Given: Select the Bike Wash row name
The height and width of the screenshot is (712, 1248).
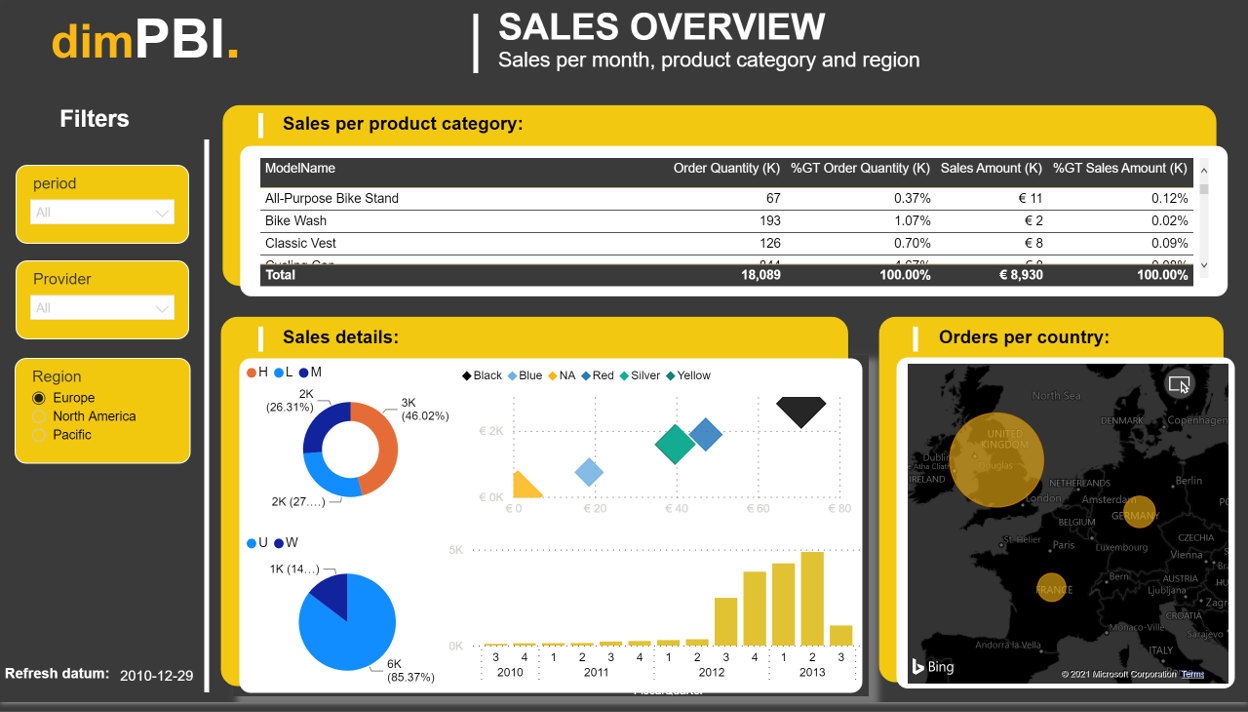Looking at the screenshot, I should coord(296,221).
